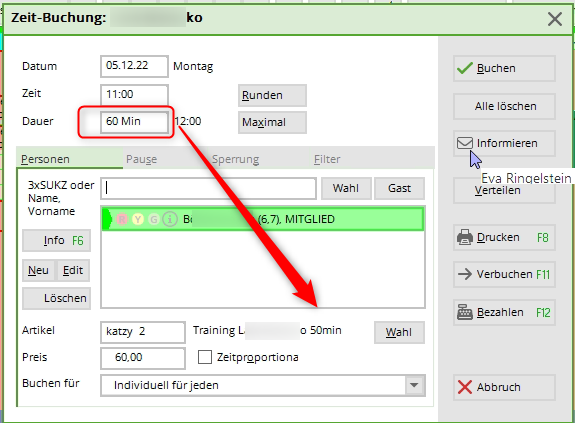Click the red R circle in member row

122,219
